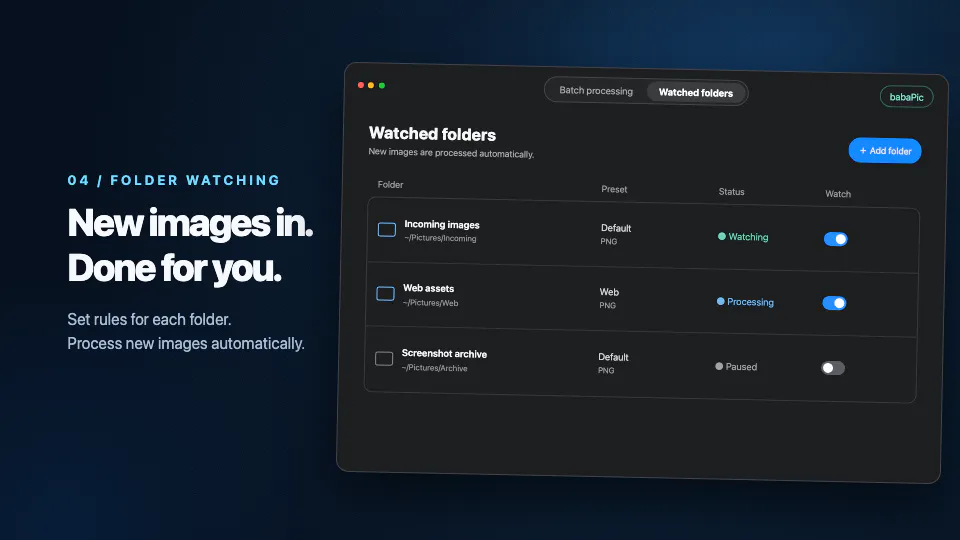Image resolution: width=960 pixels, height=540 pixels.
Task: Click the Incoming images folder icon
Action: (x=387, y=230)
